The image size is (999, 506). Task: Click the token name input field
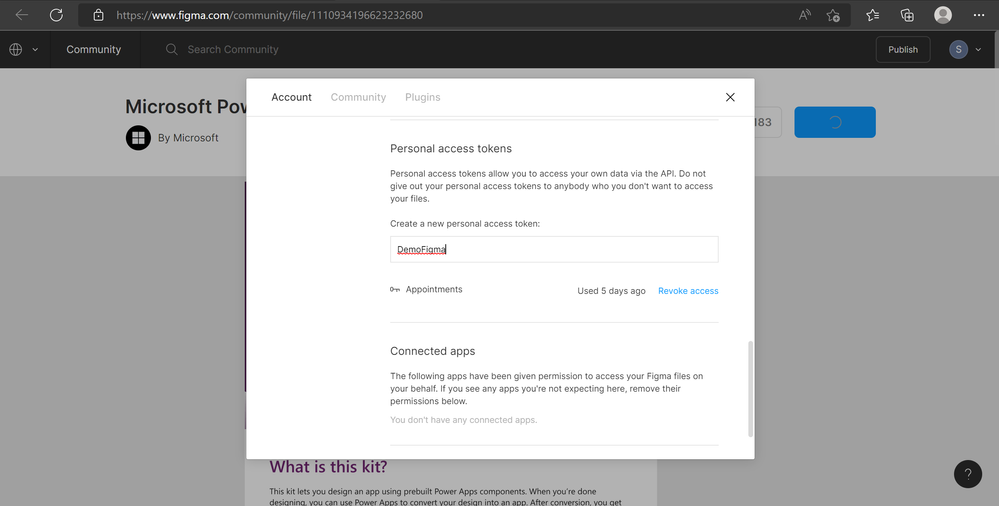tap(554, 249)
